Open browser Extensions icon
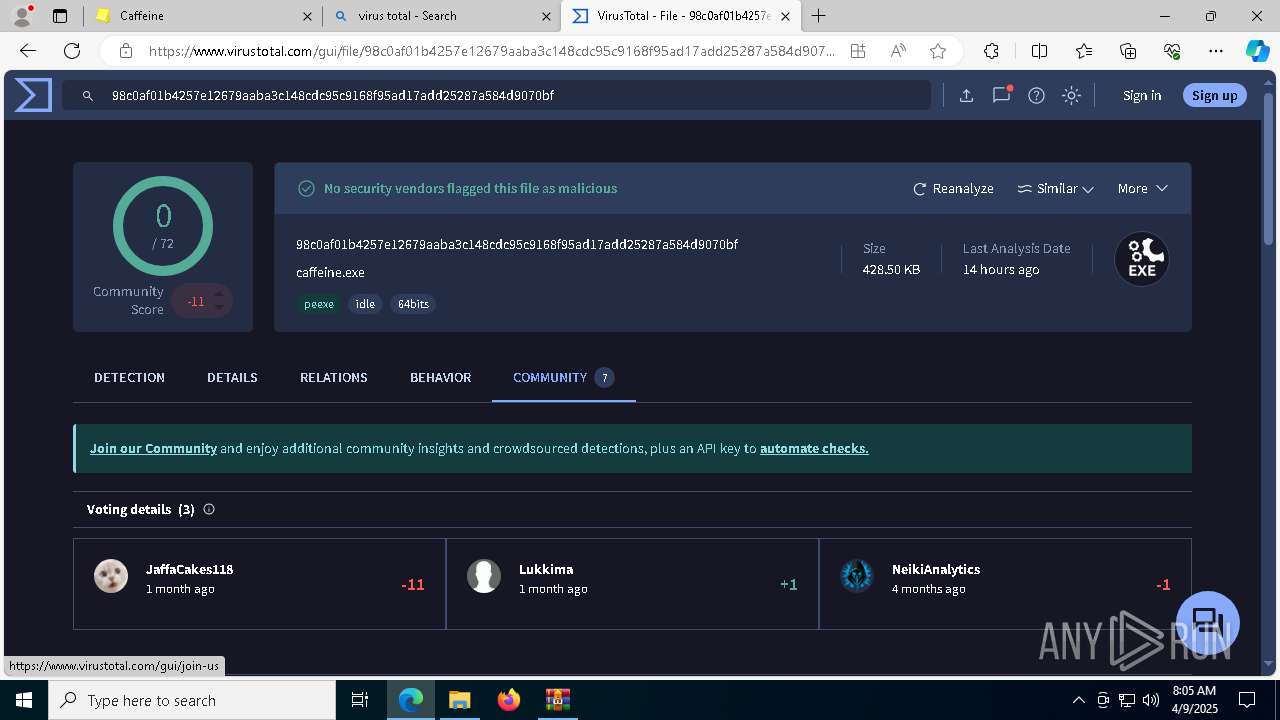Viewport: 1280px width, 720px height. click(x=991, y=51)
